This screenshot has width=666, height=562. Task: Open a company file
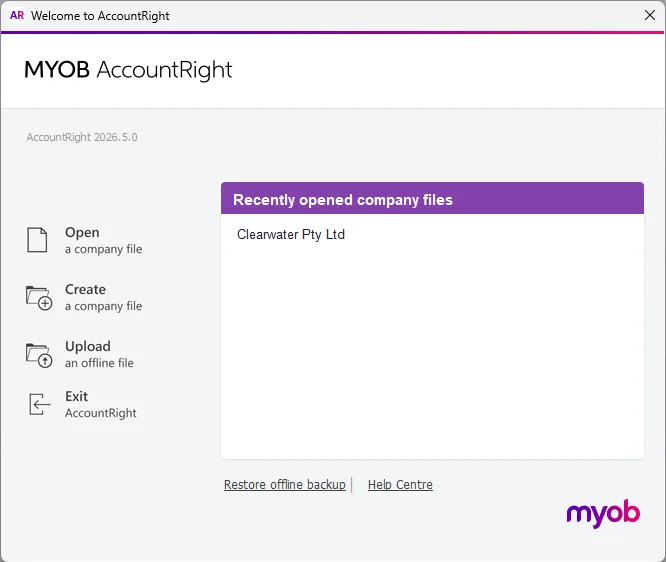[x=103, y=240]
